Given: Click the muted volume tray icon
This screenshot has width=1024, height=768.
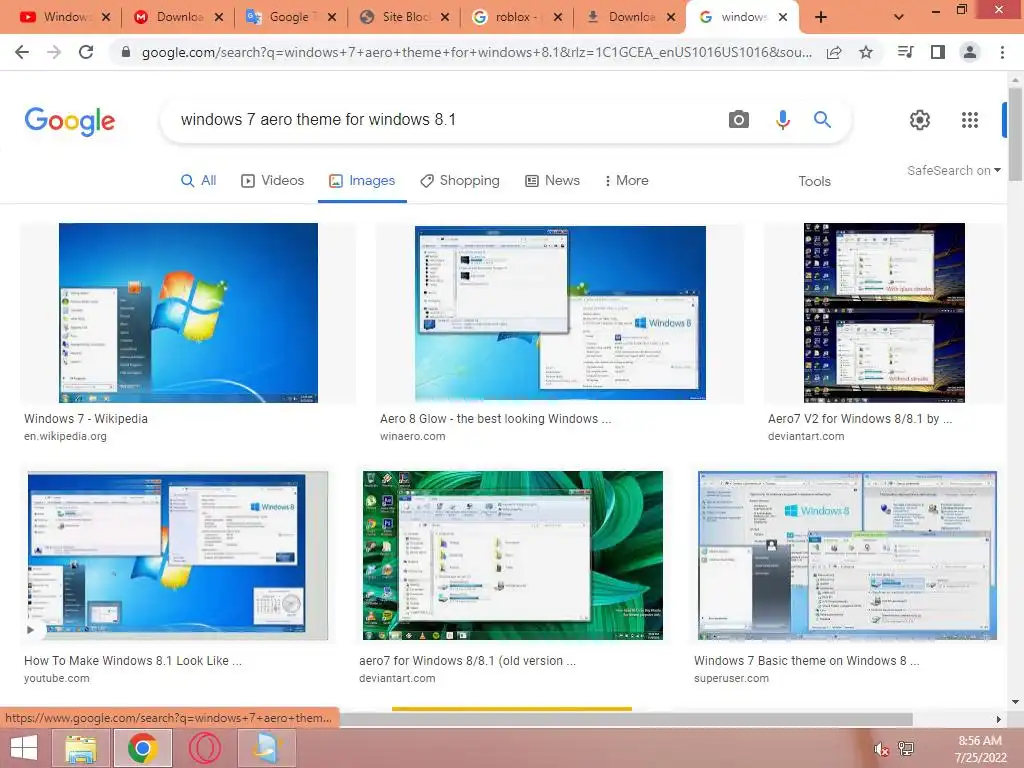Looking at the screenshot, I should (x=880, y=750).
